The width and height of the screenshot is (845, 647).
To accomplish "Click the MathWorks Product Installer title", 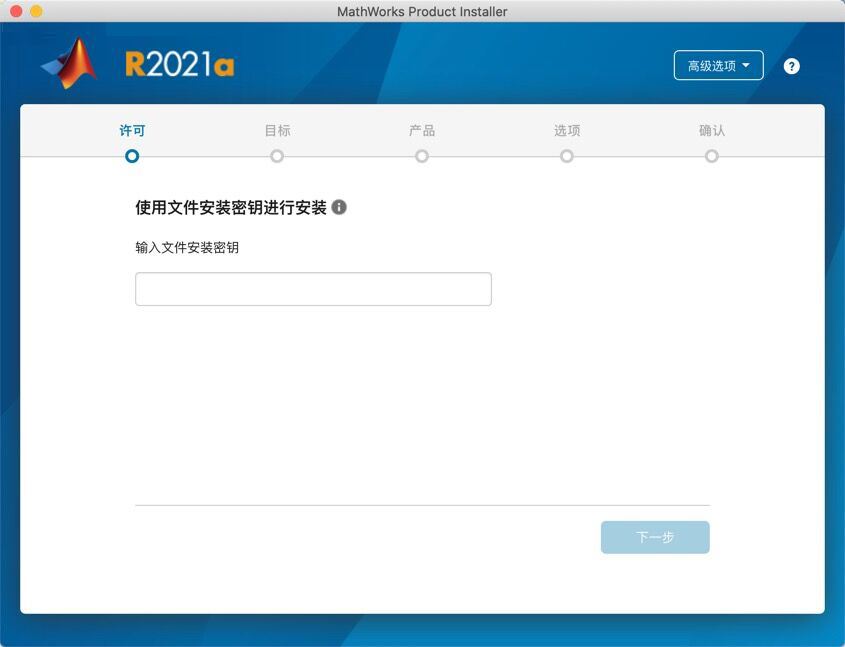I will point(422,11).
